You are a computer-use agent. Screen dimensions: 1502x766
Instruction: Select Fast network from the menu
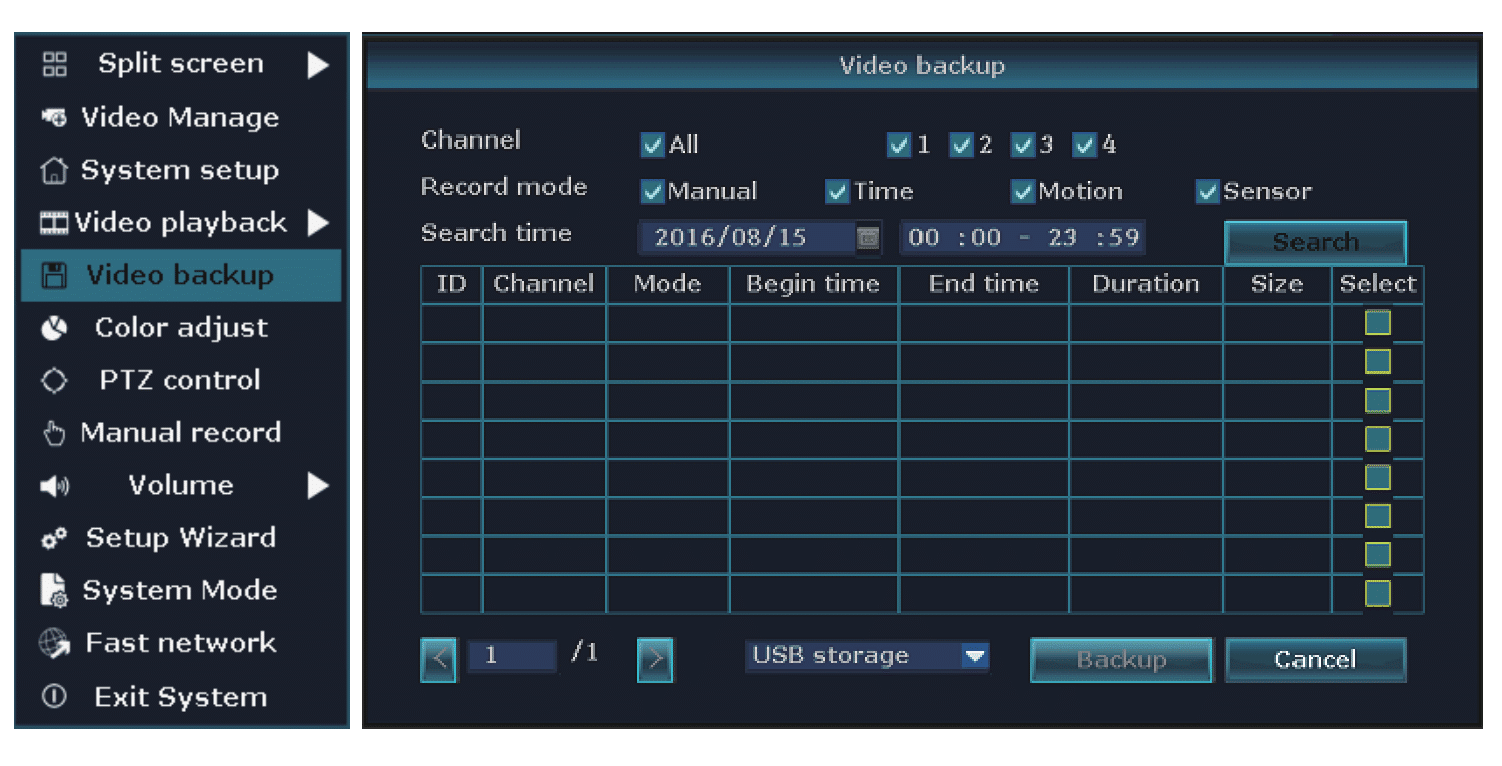point(178,643)
